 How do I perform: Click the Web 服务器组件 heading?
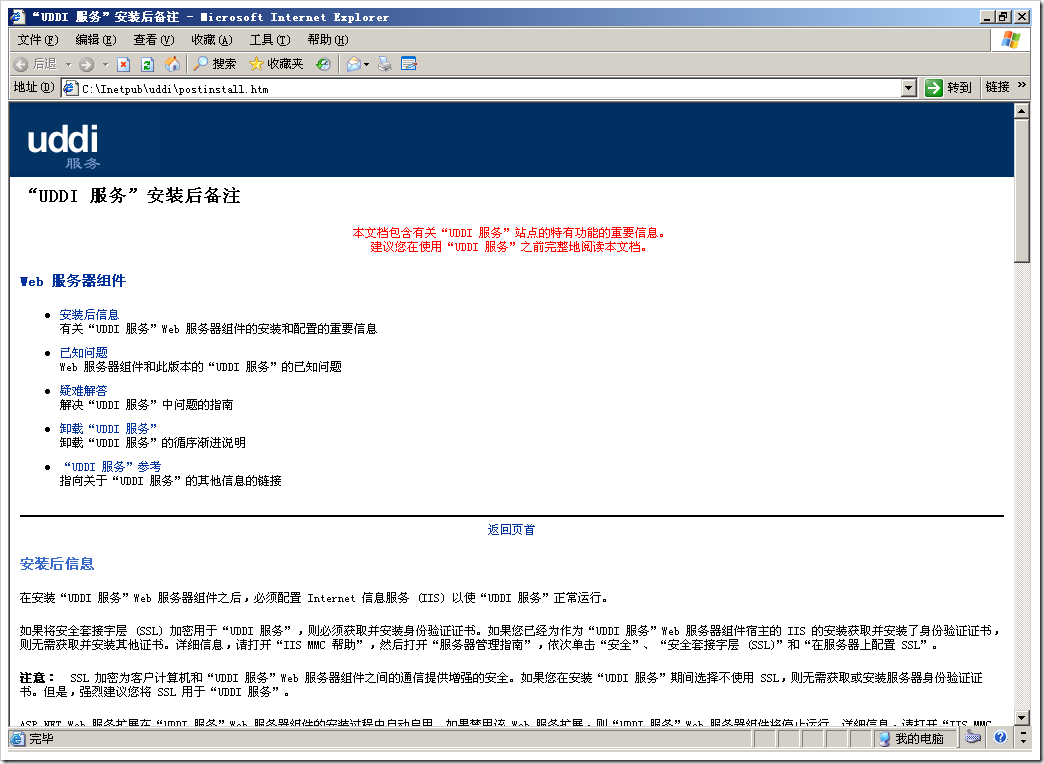click(73, 281)
